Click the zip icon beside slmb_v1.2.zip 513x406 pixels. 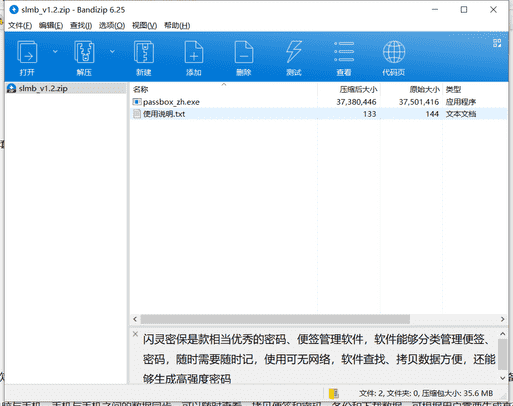coord(12,88)
